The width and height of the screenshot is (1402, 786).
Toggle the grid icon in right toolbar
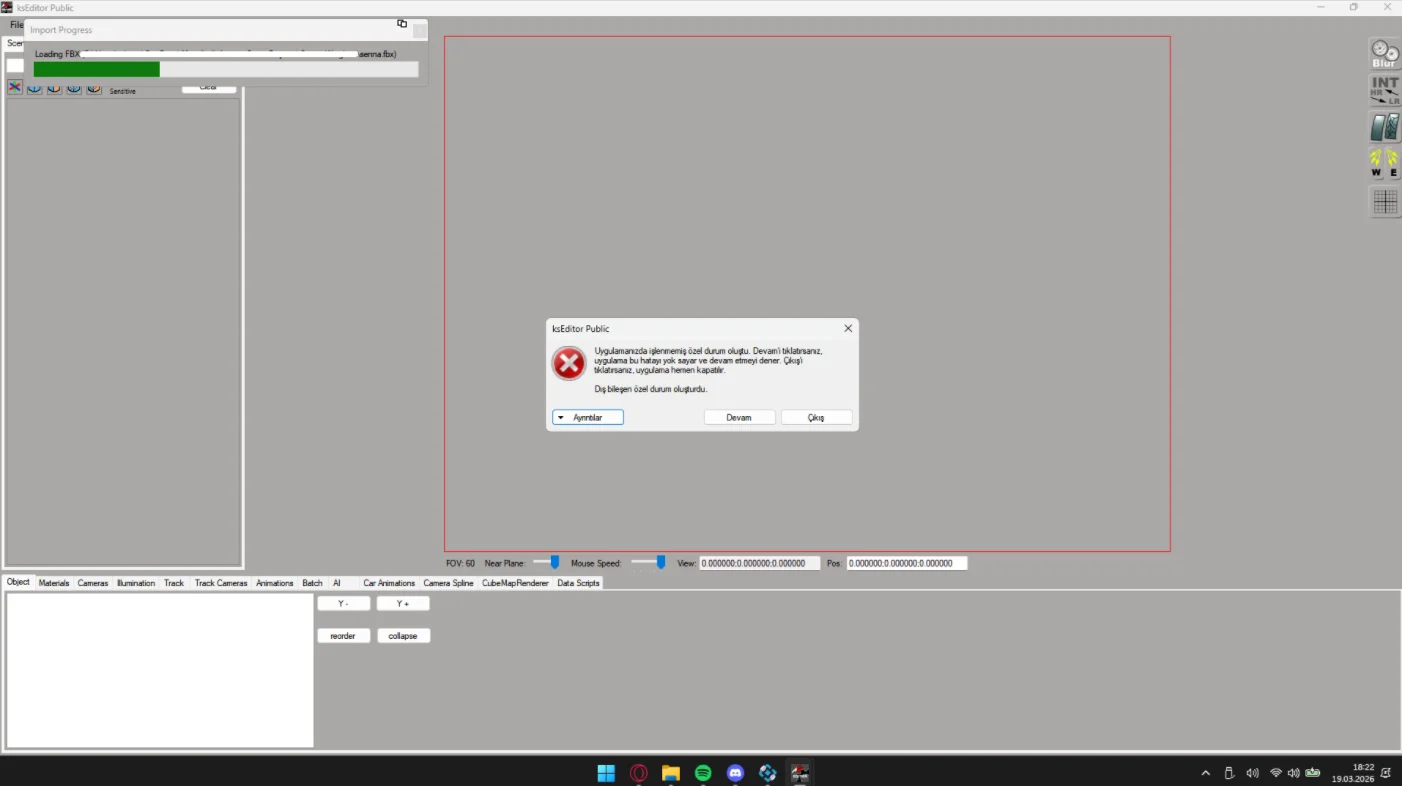click(1385, 202)
